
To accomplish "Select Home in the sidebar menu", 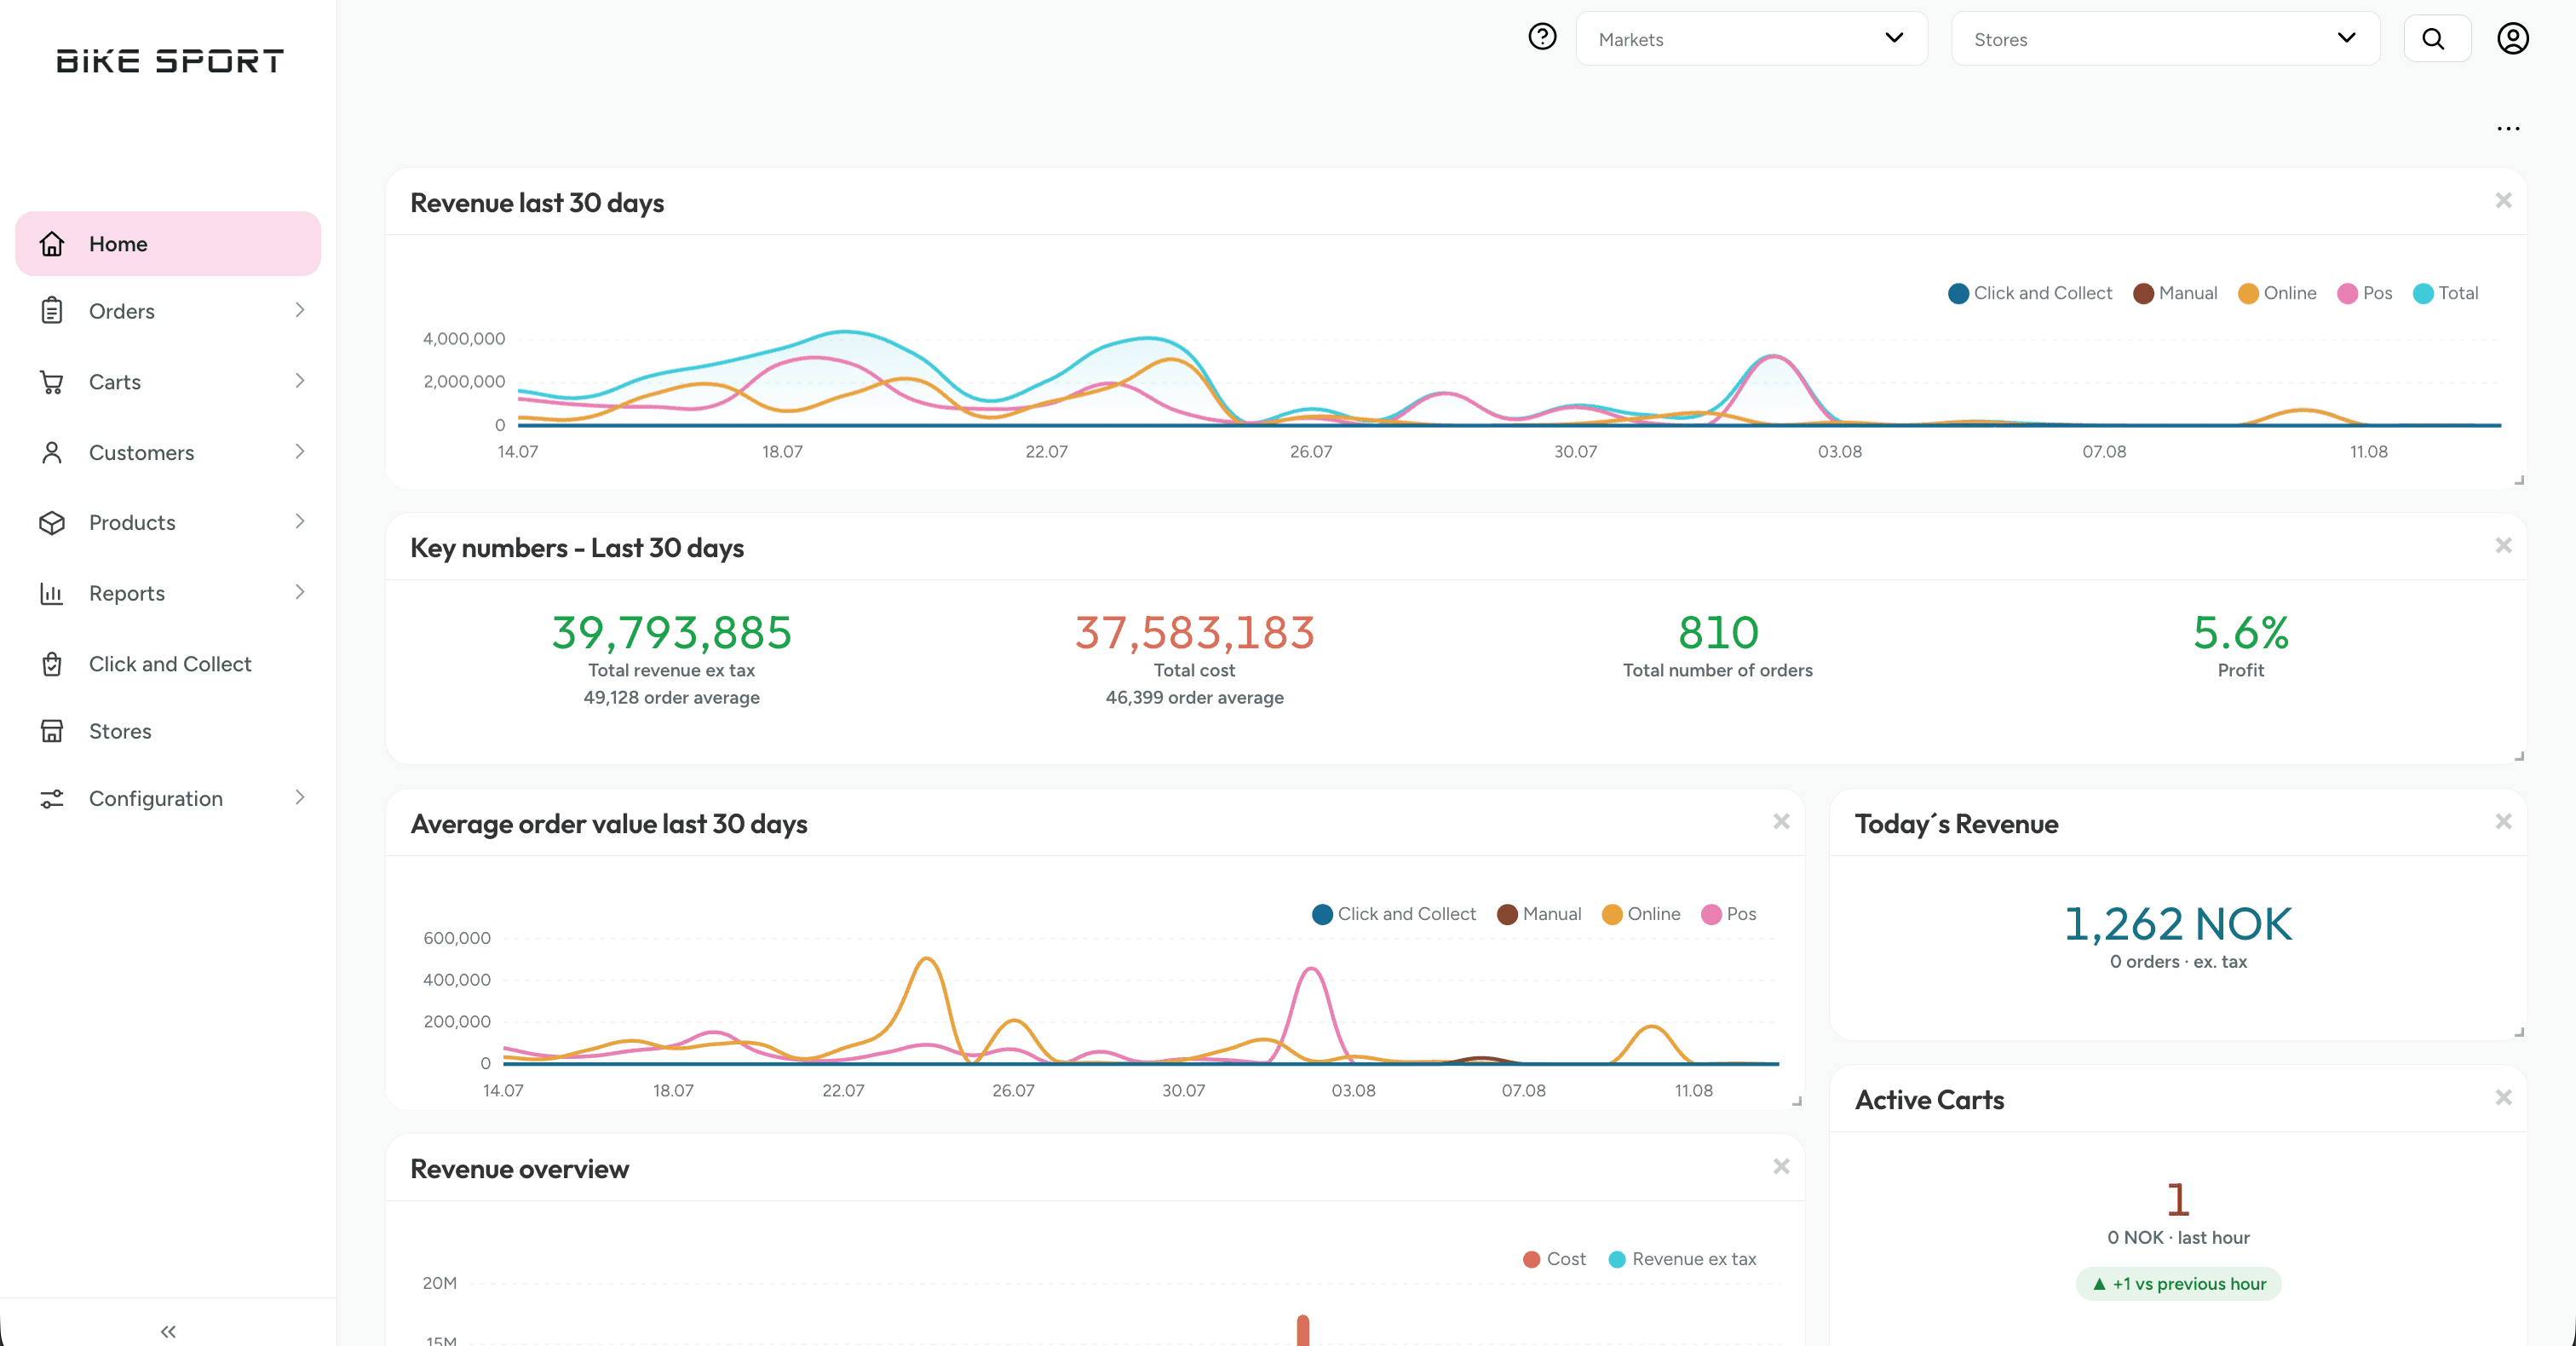I will click(168, 244).
